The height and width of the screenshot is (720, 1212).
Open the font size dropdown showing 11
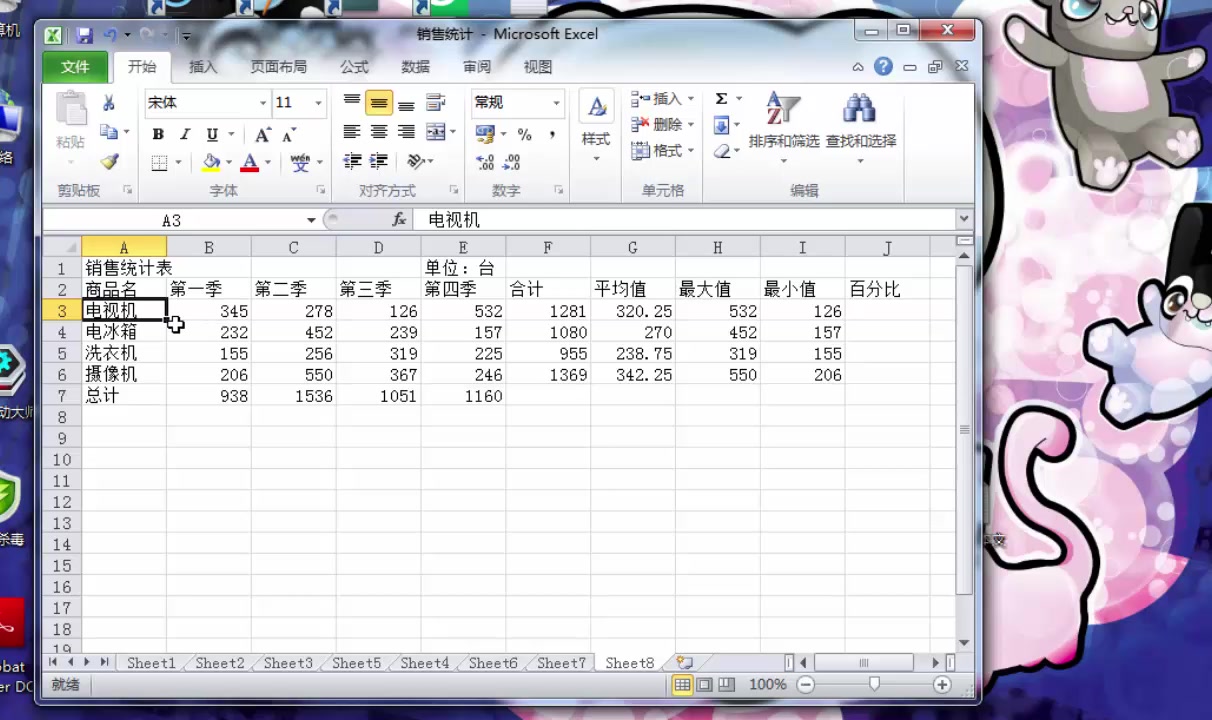pyautogui.click(x=317, y=102)
